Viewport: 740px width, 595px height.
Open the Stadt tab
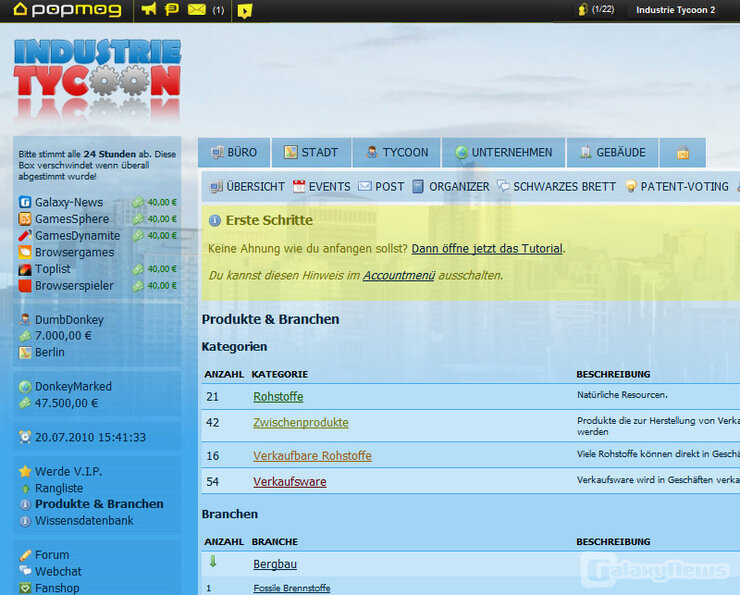pyautogui.click(x=311, y=152)
